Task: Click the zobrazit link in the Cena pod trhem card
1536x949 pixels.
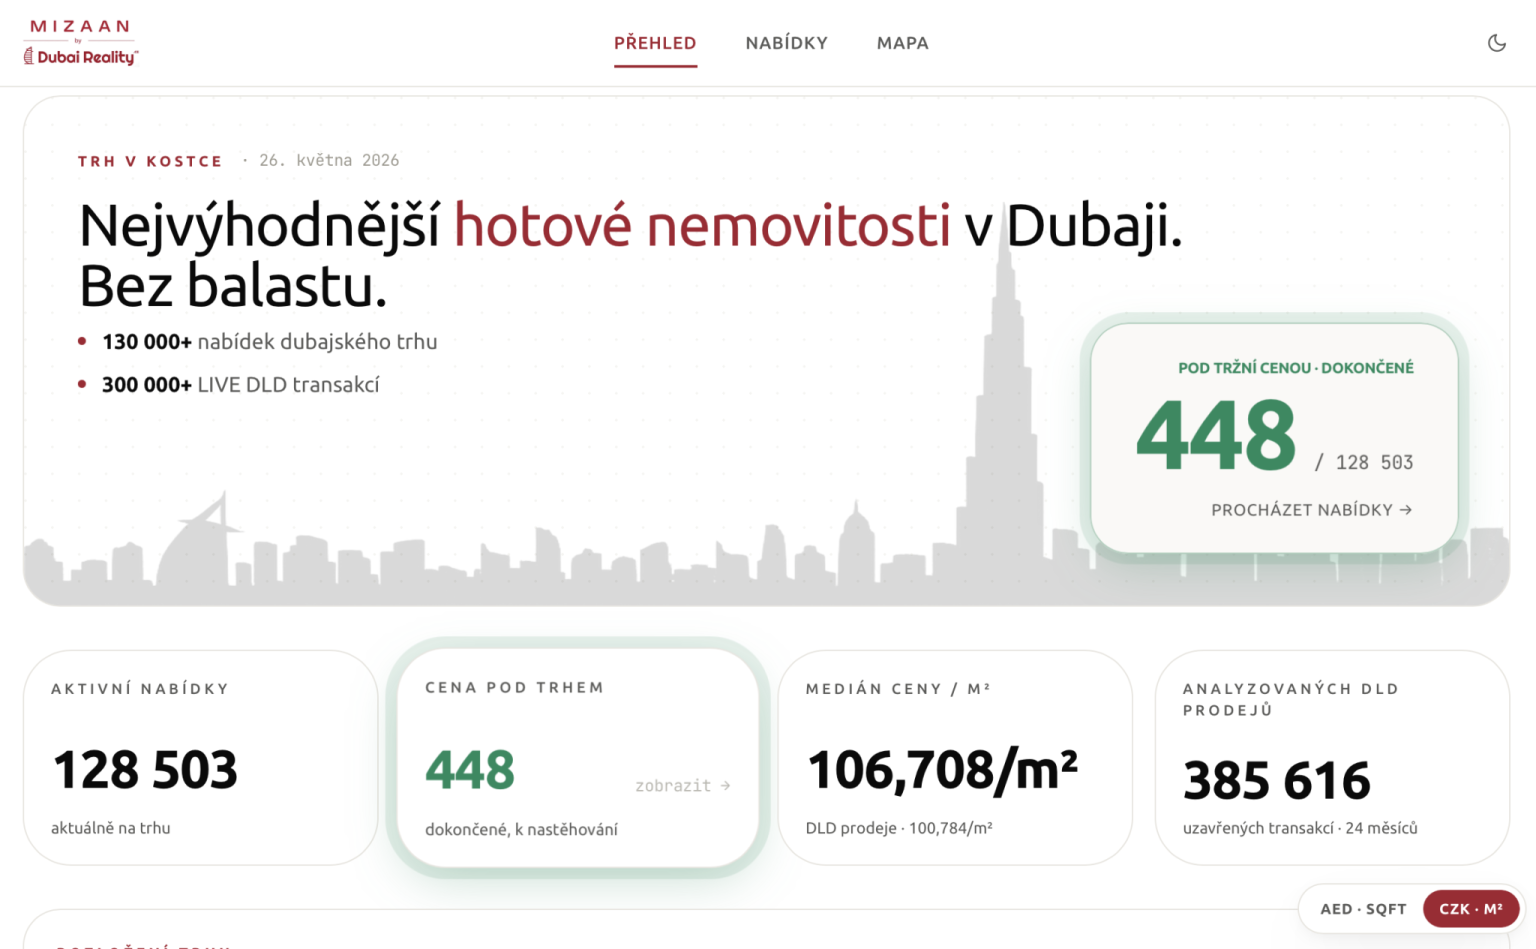Action: point(683,786)
